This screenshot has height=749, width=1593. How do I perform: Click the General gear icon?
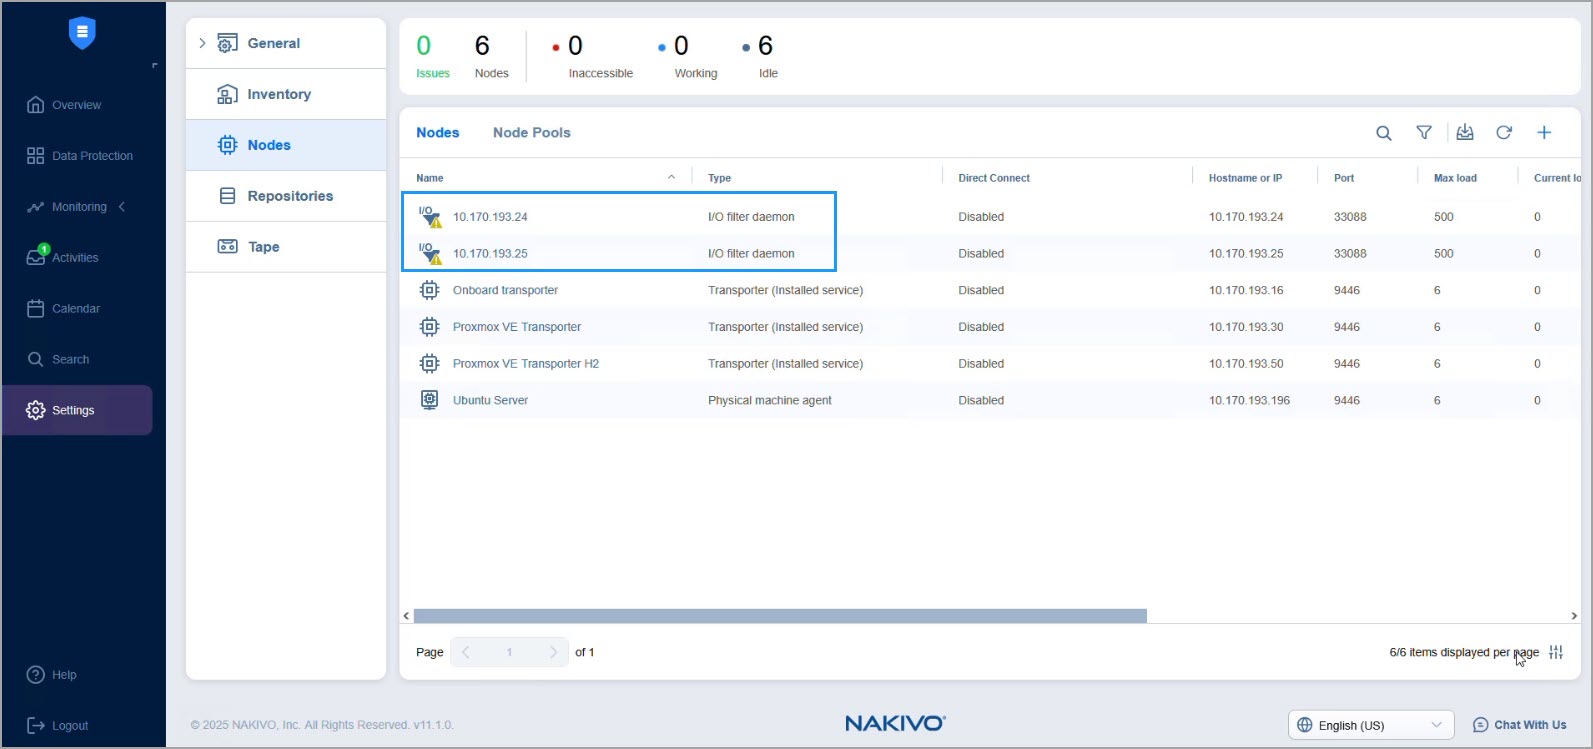(228, 43)
